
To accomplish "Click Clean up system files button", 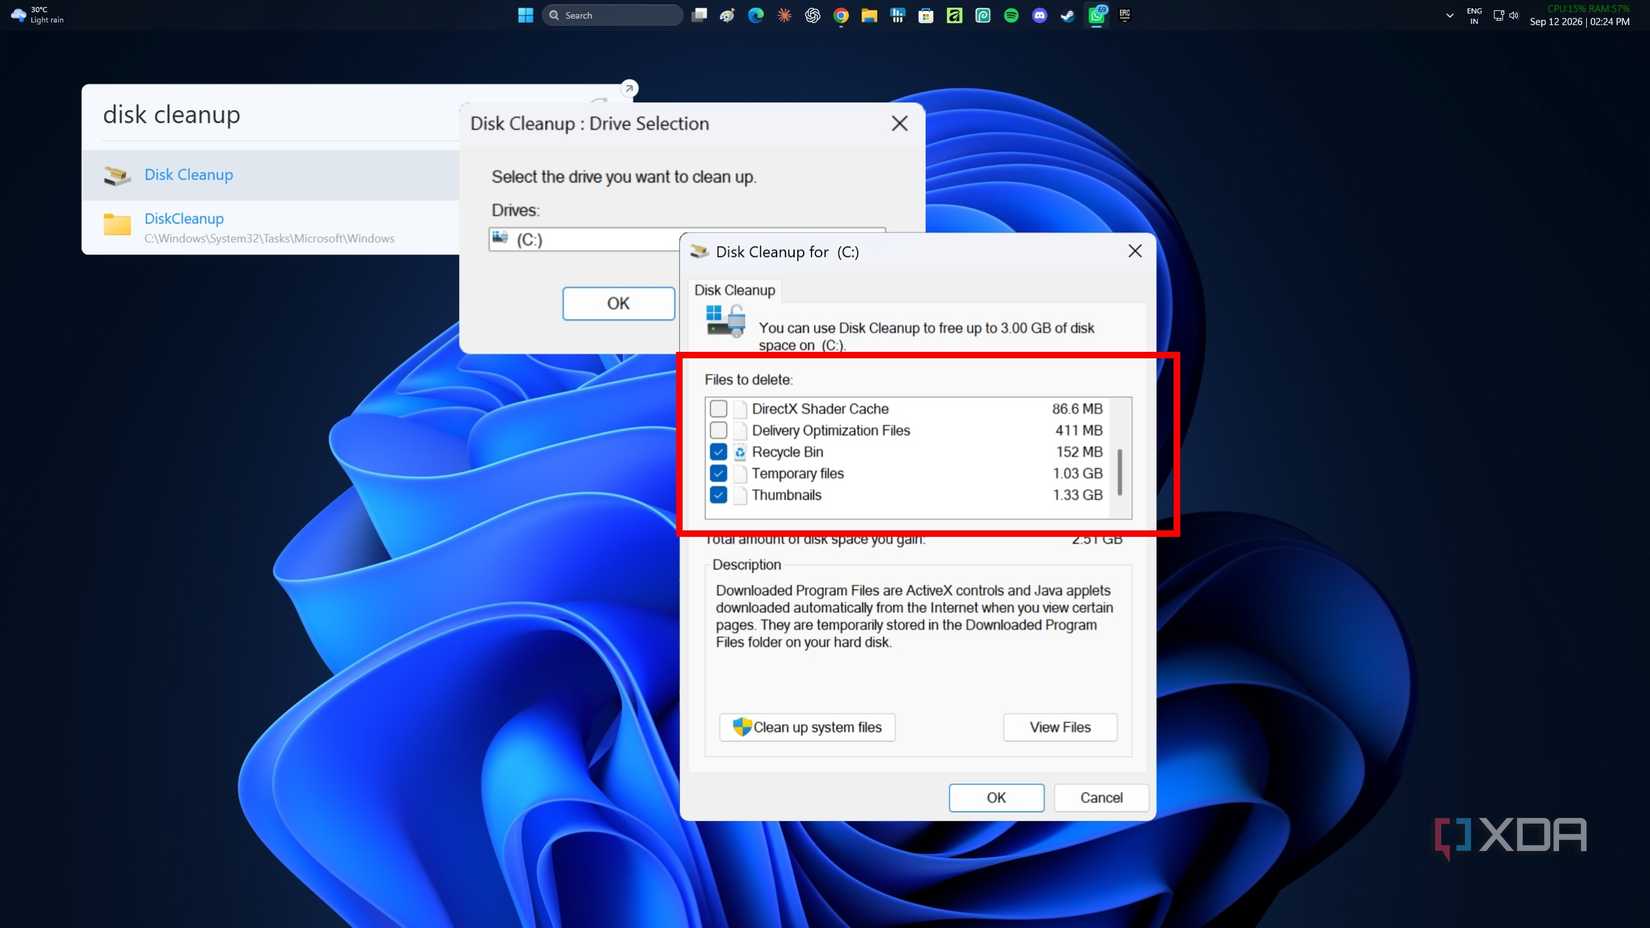I will (807, 727).
